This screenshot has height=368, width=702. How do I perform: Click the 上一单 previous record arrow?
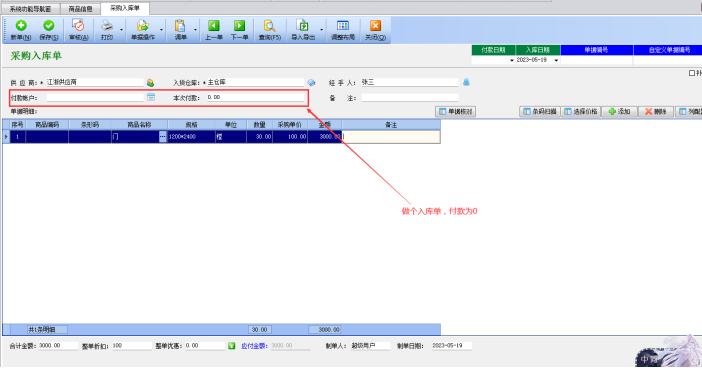tap(214, 26)
